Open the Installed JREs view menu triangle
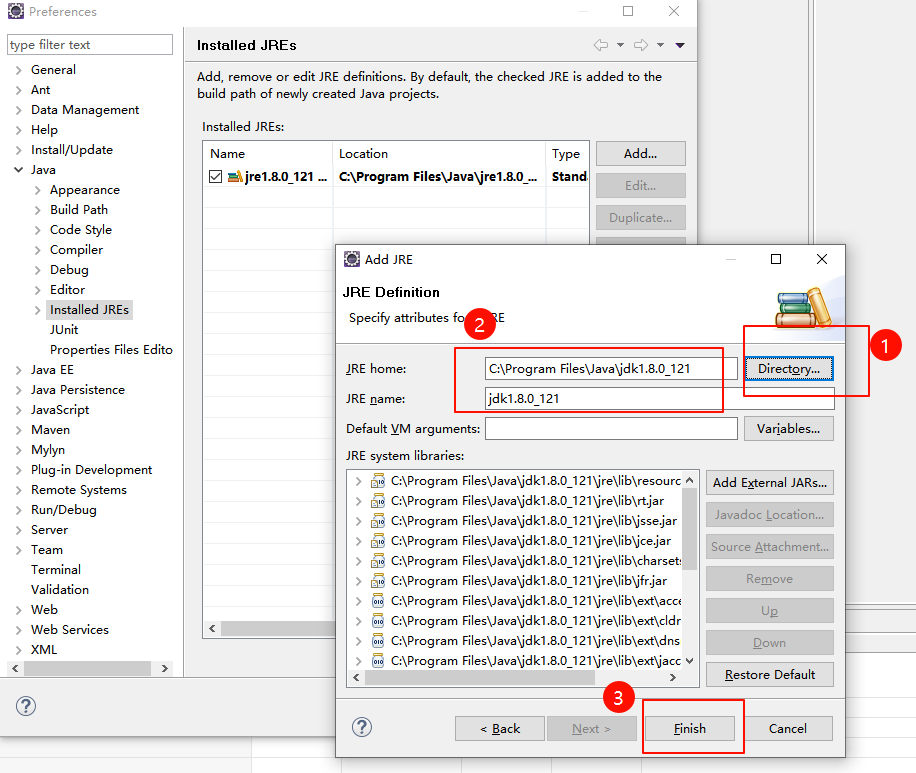 click(680, 45)
